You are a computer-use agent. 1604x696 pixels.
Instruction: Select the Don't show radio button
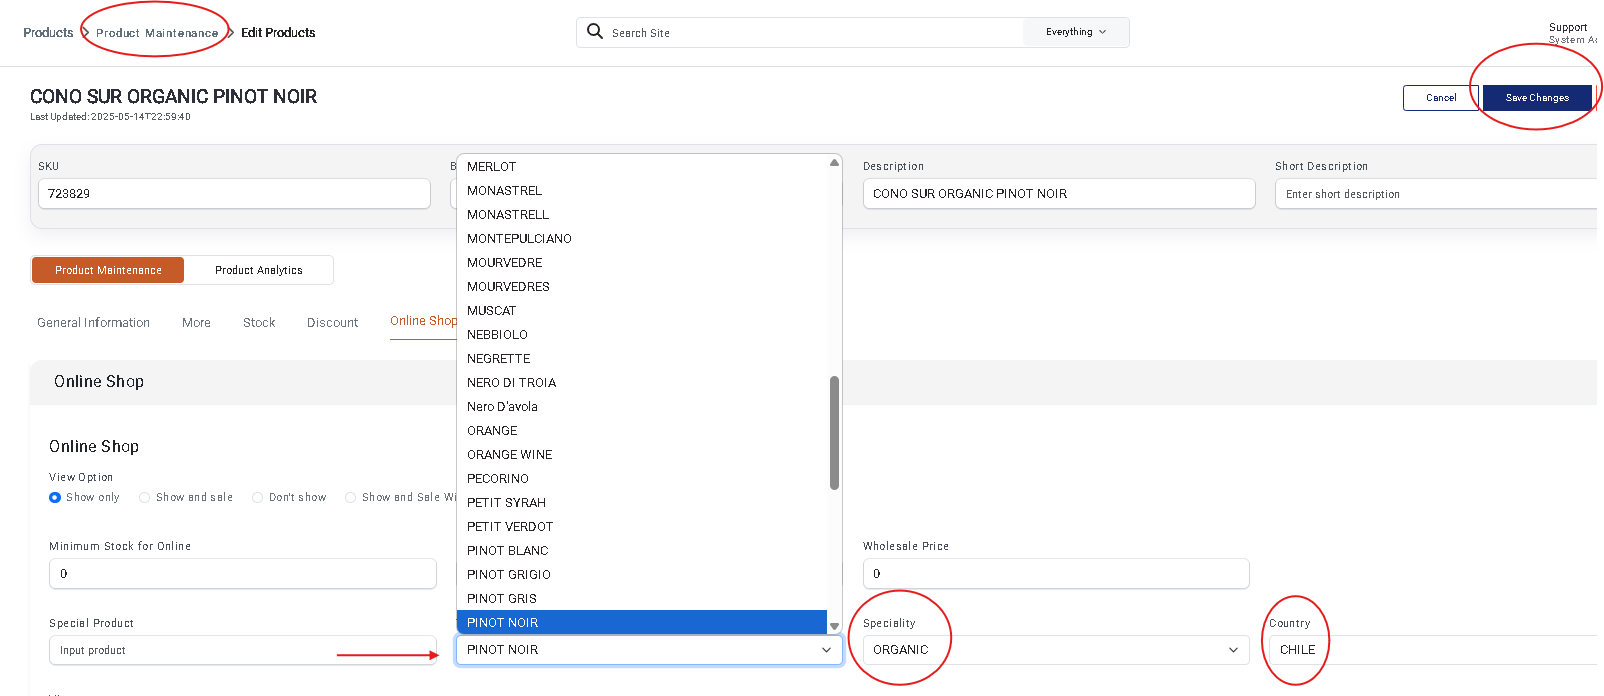coord(258,497)
